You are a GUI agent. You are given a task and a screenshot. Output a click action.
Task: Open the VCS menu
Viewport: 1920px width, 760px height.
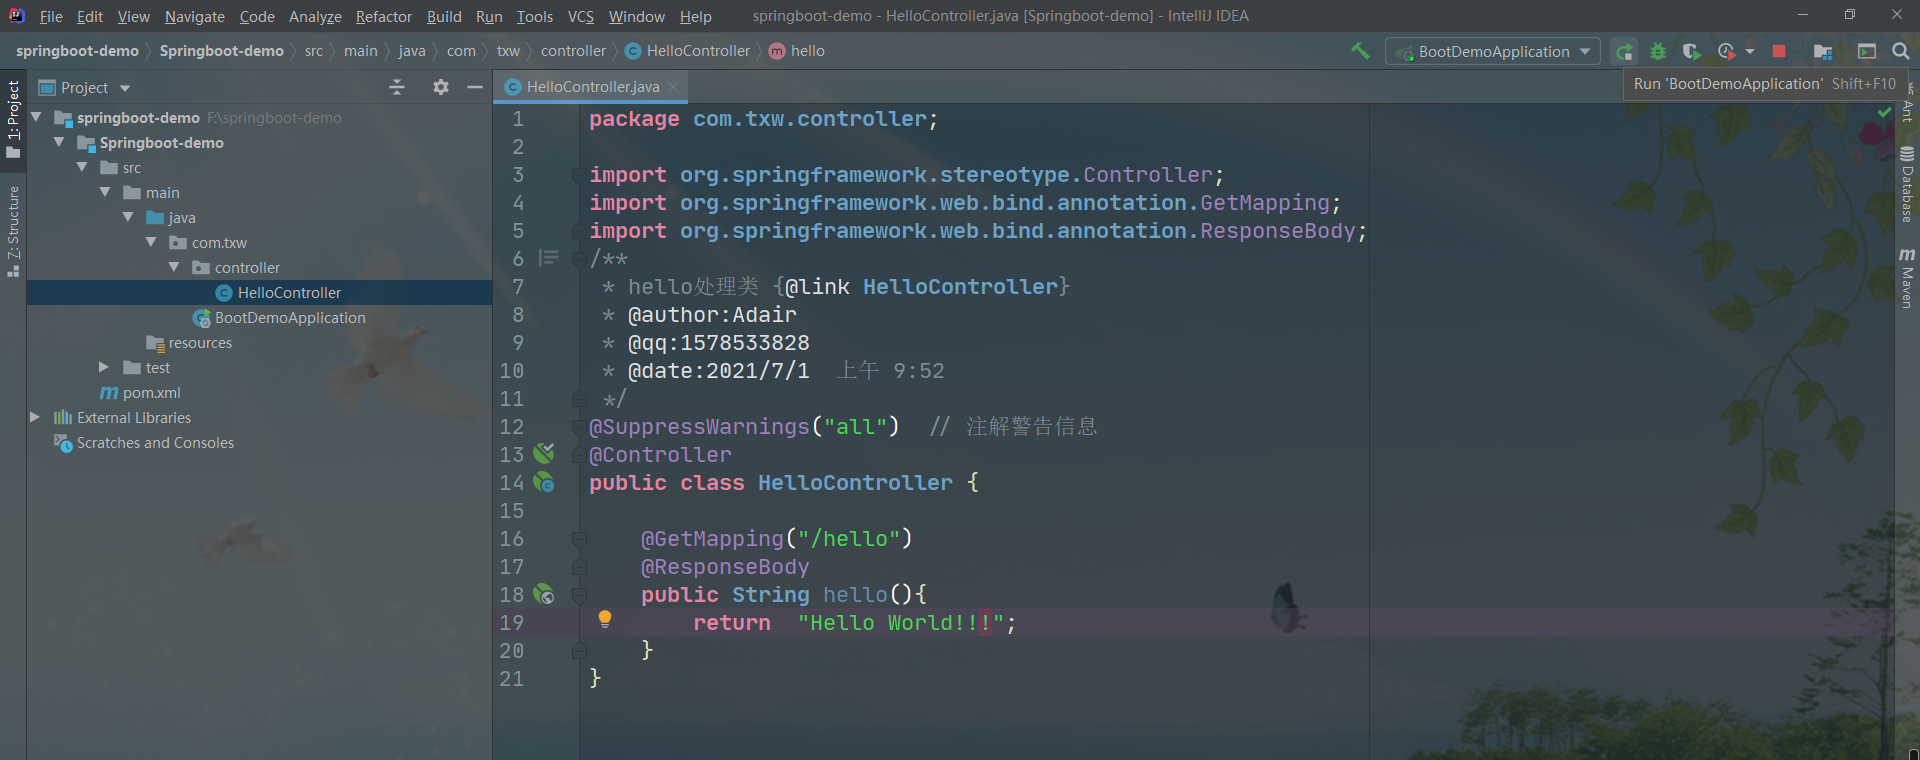tap(581, 16)
